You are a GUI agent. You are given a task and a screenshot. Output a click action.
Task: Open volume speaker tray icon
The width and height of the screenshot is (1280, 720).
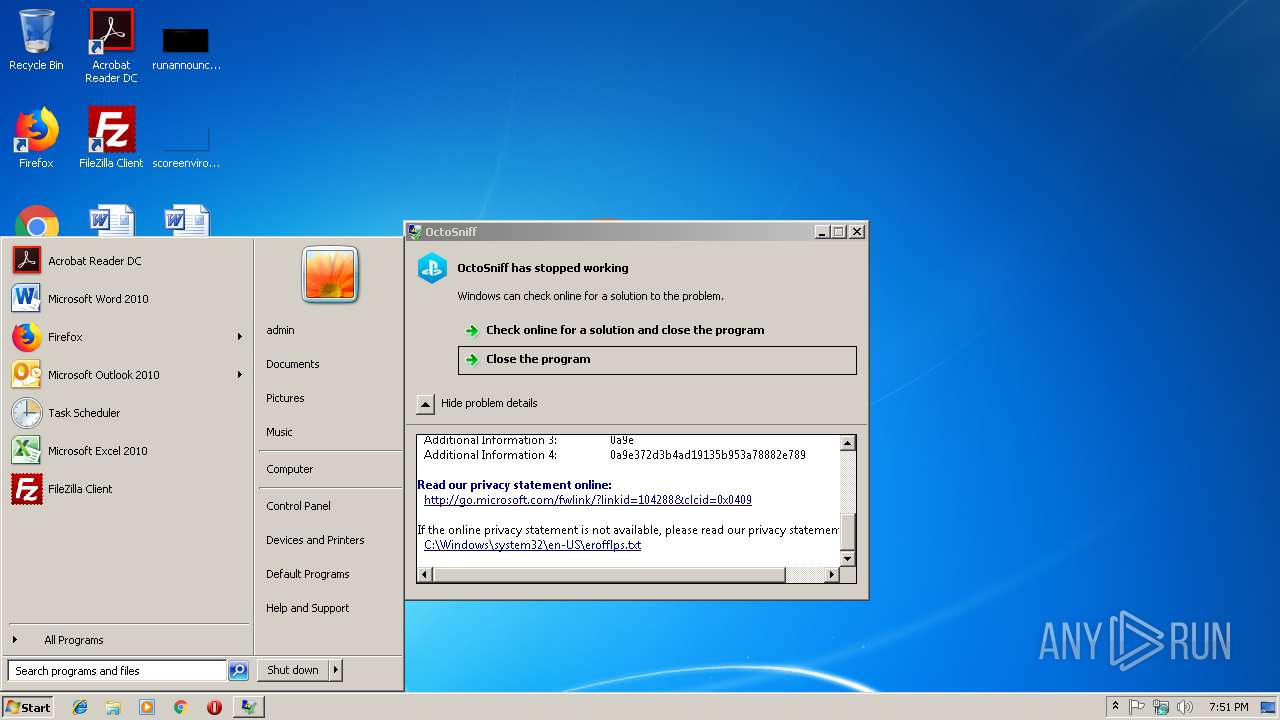(x=1185, y=707)
